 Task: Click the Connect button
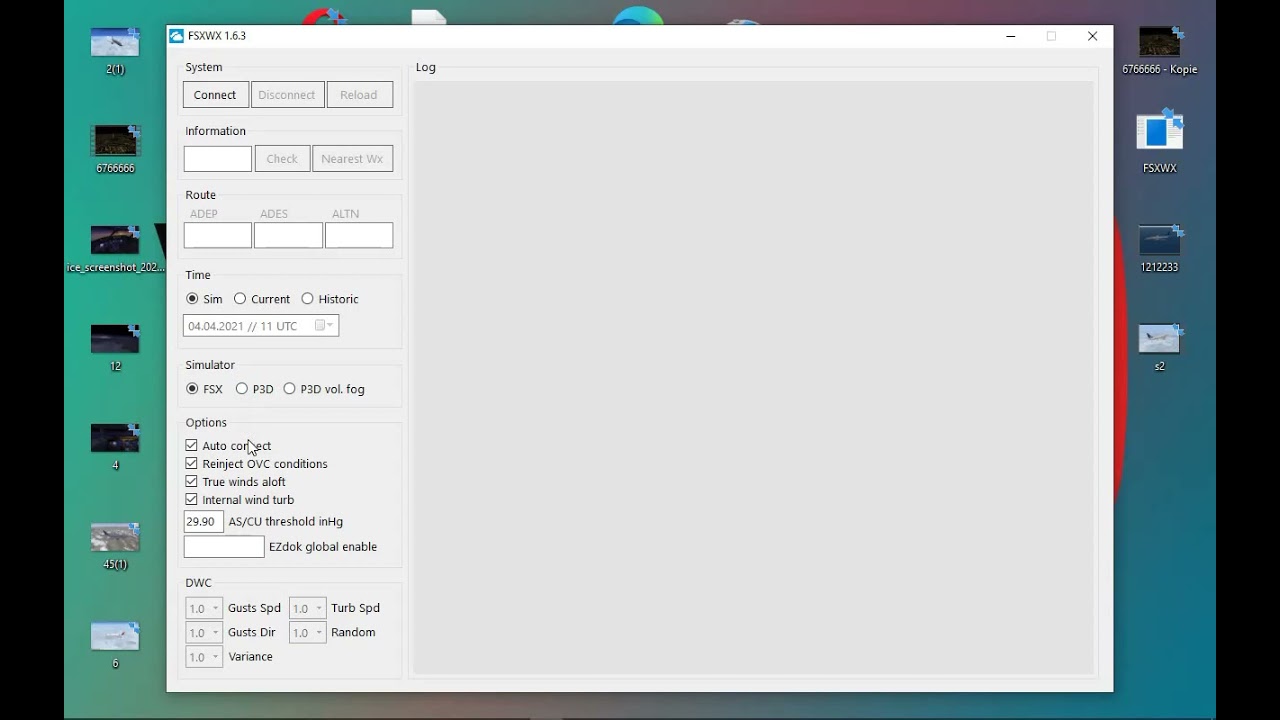click(x=215, y=95)
